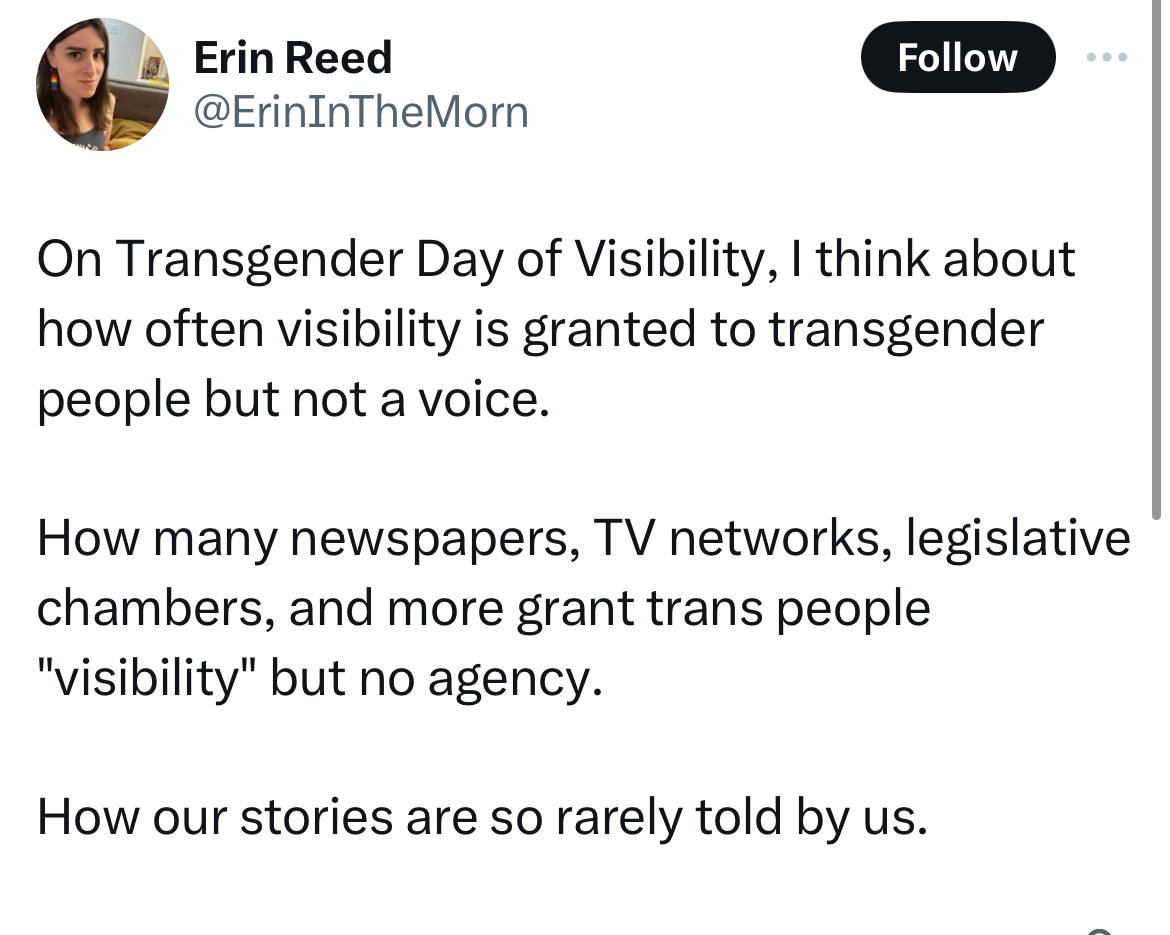The image size is (1170, 935).
Task: Open the @ErinInTheMorn handle link
Action: point(360,112)
